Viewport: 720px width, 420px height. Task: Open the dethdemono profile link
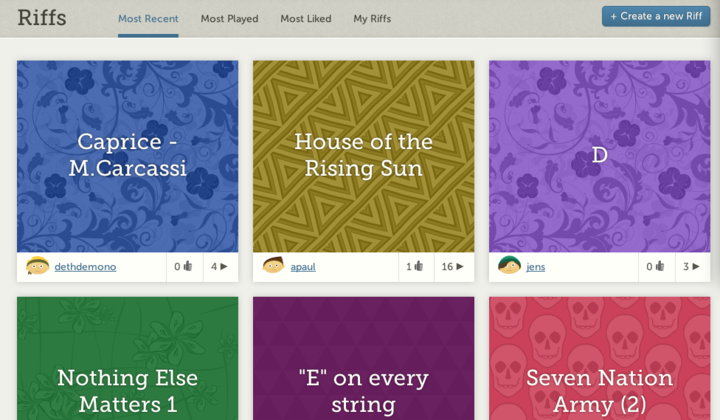click(85, 267)
